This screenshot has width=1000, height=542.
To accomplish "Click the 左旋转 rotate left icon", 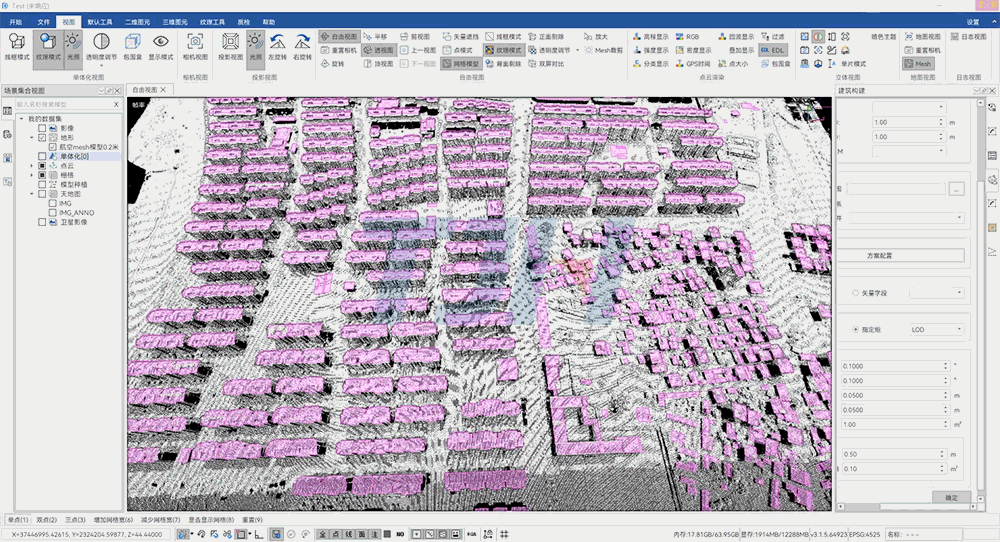I will click(x=277, y=45).
